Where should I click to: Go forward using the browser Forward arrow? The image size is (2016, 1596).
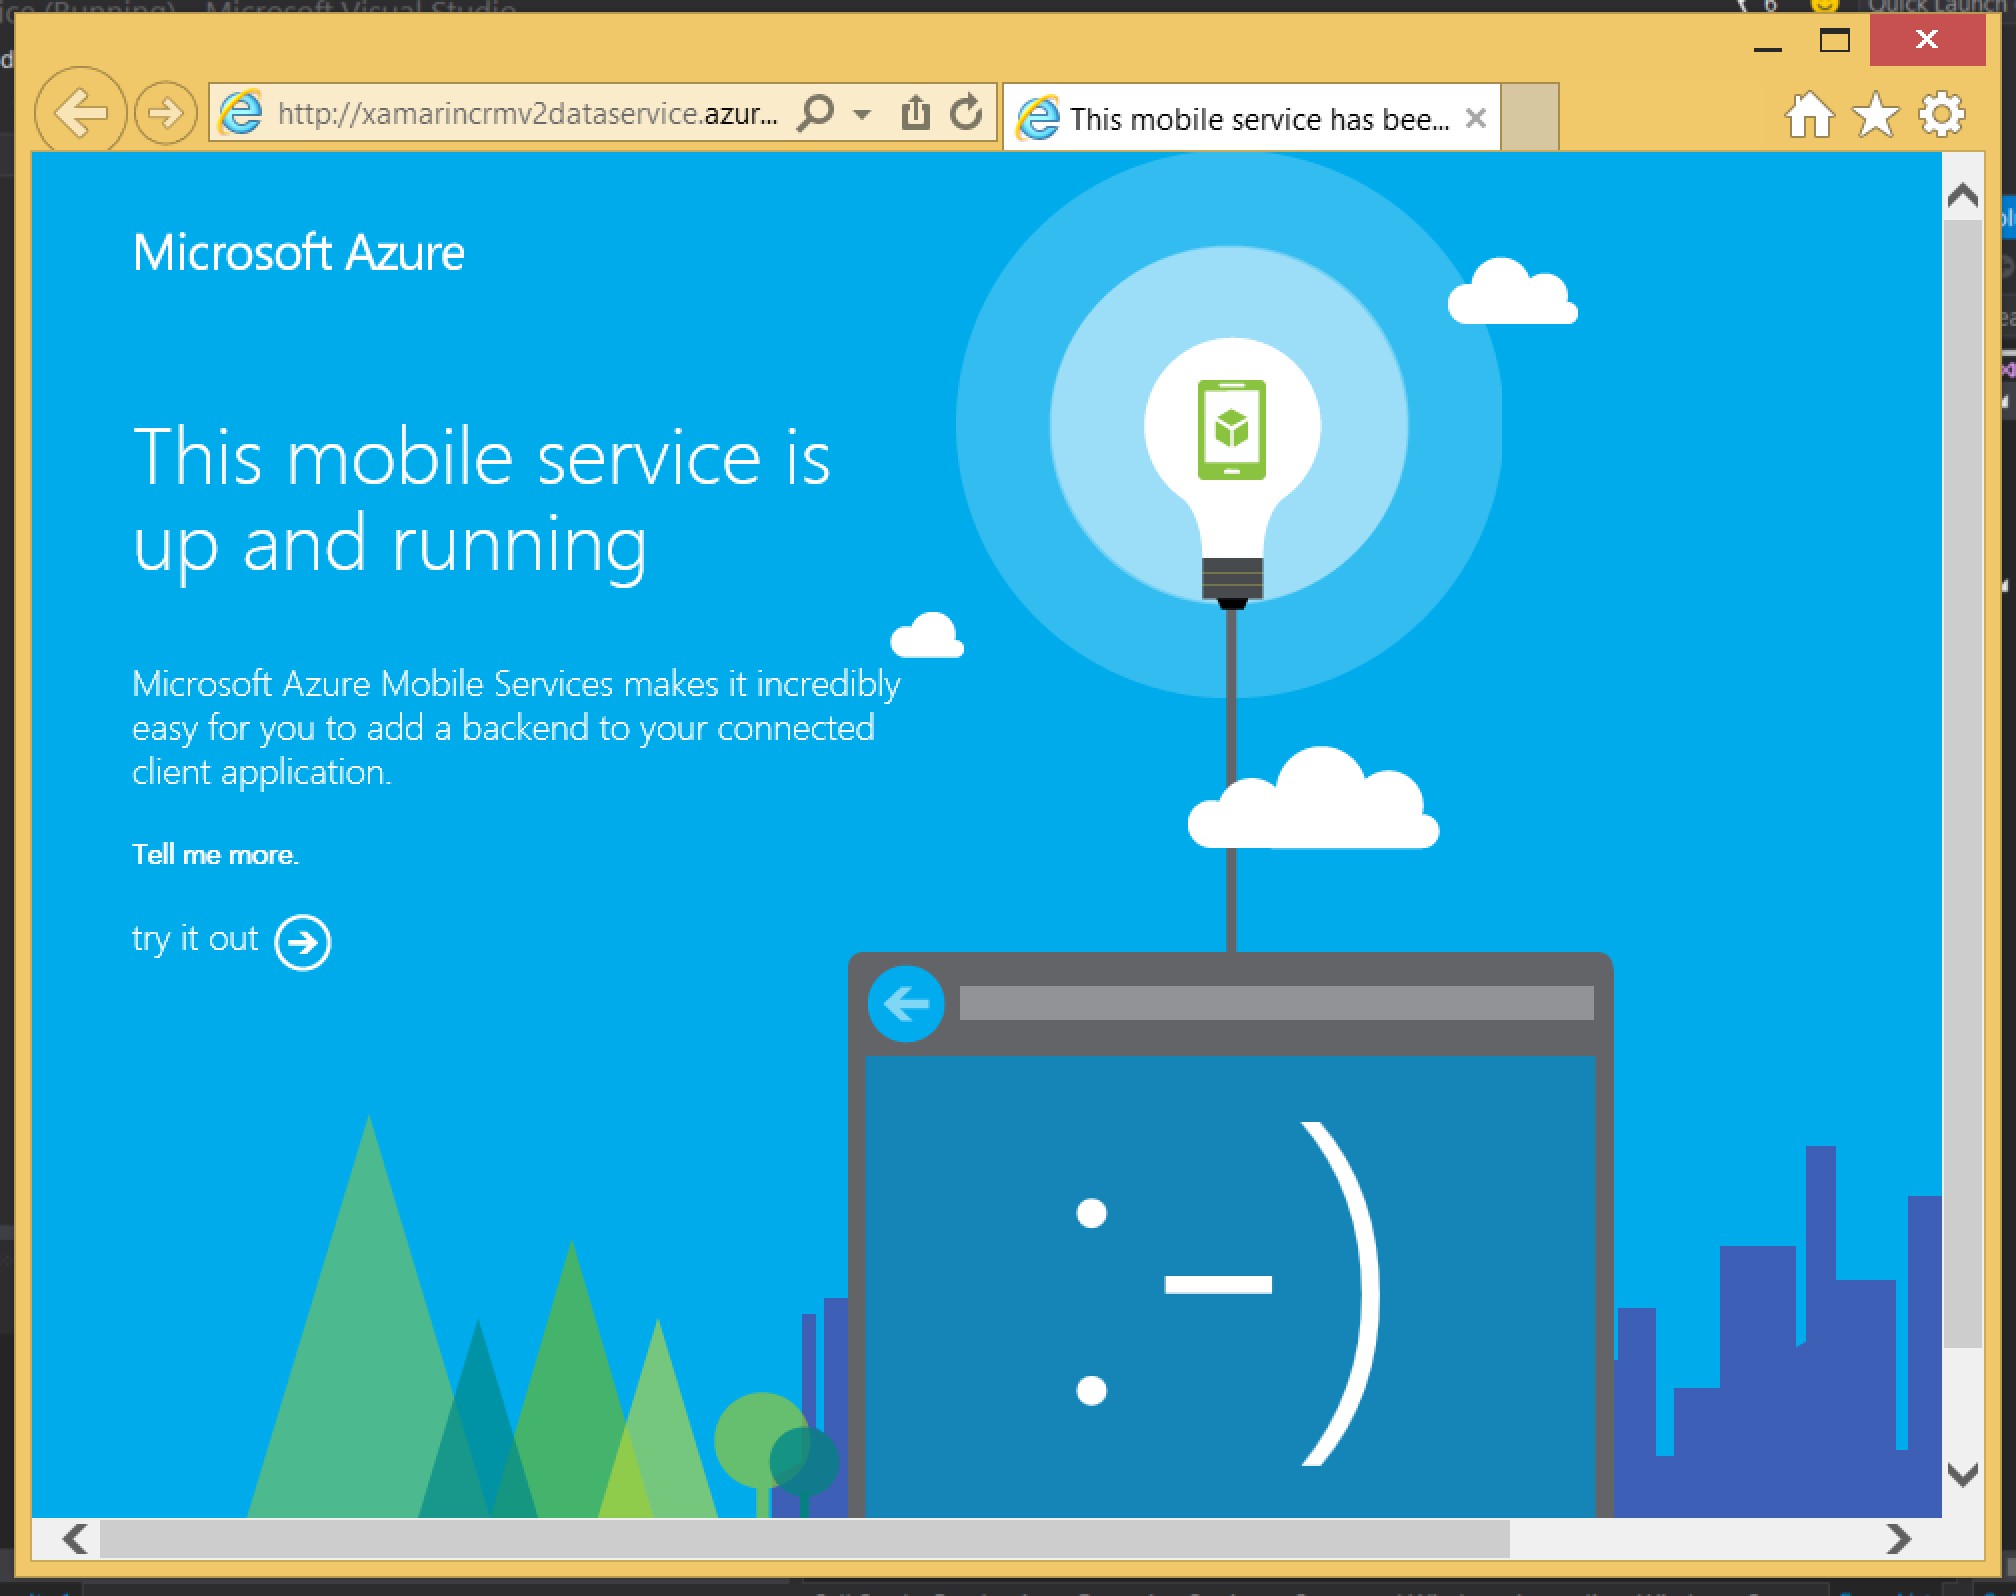click(165, 113)
